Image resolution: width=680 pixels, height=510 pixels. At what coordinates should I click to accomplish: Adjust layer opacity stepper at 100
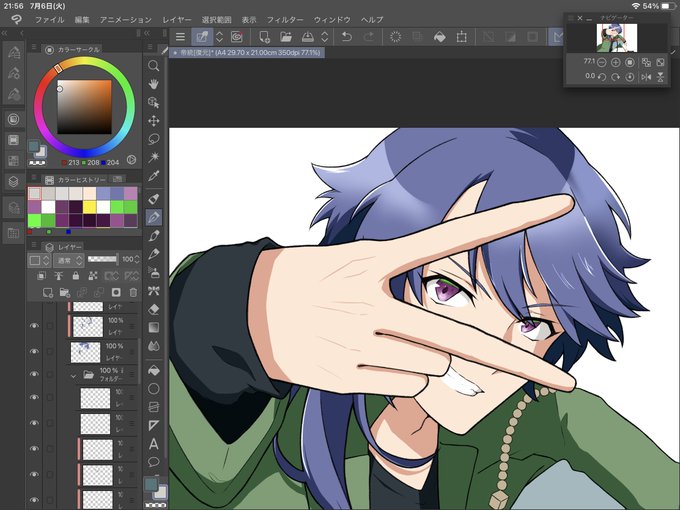point(137,259)
